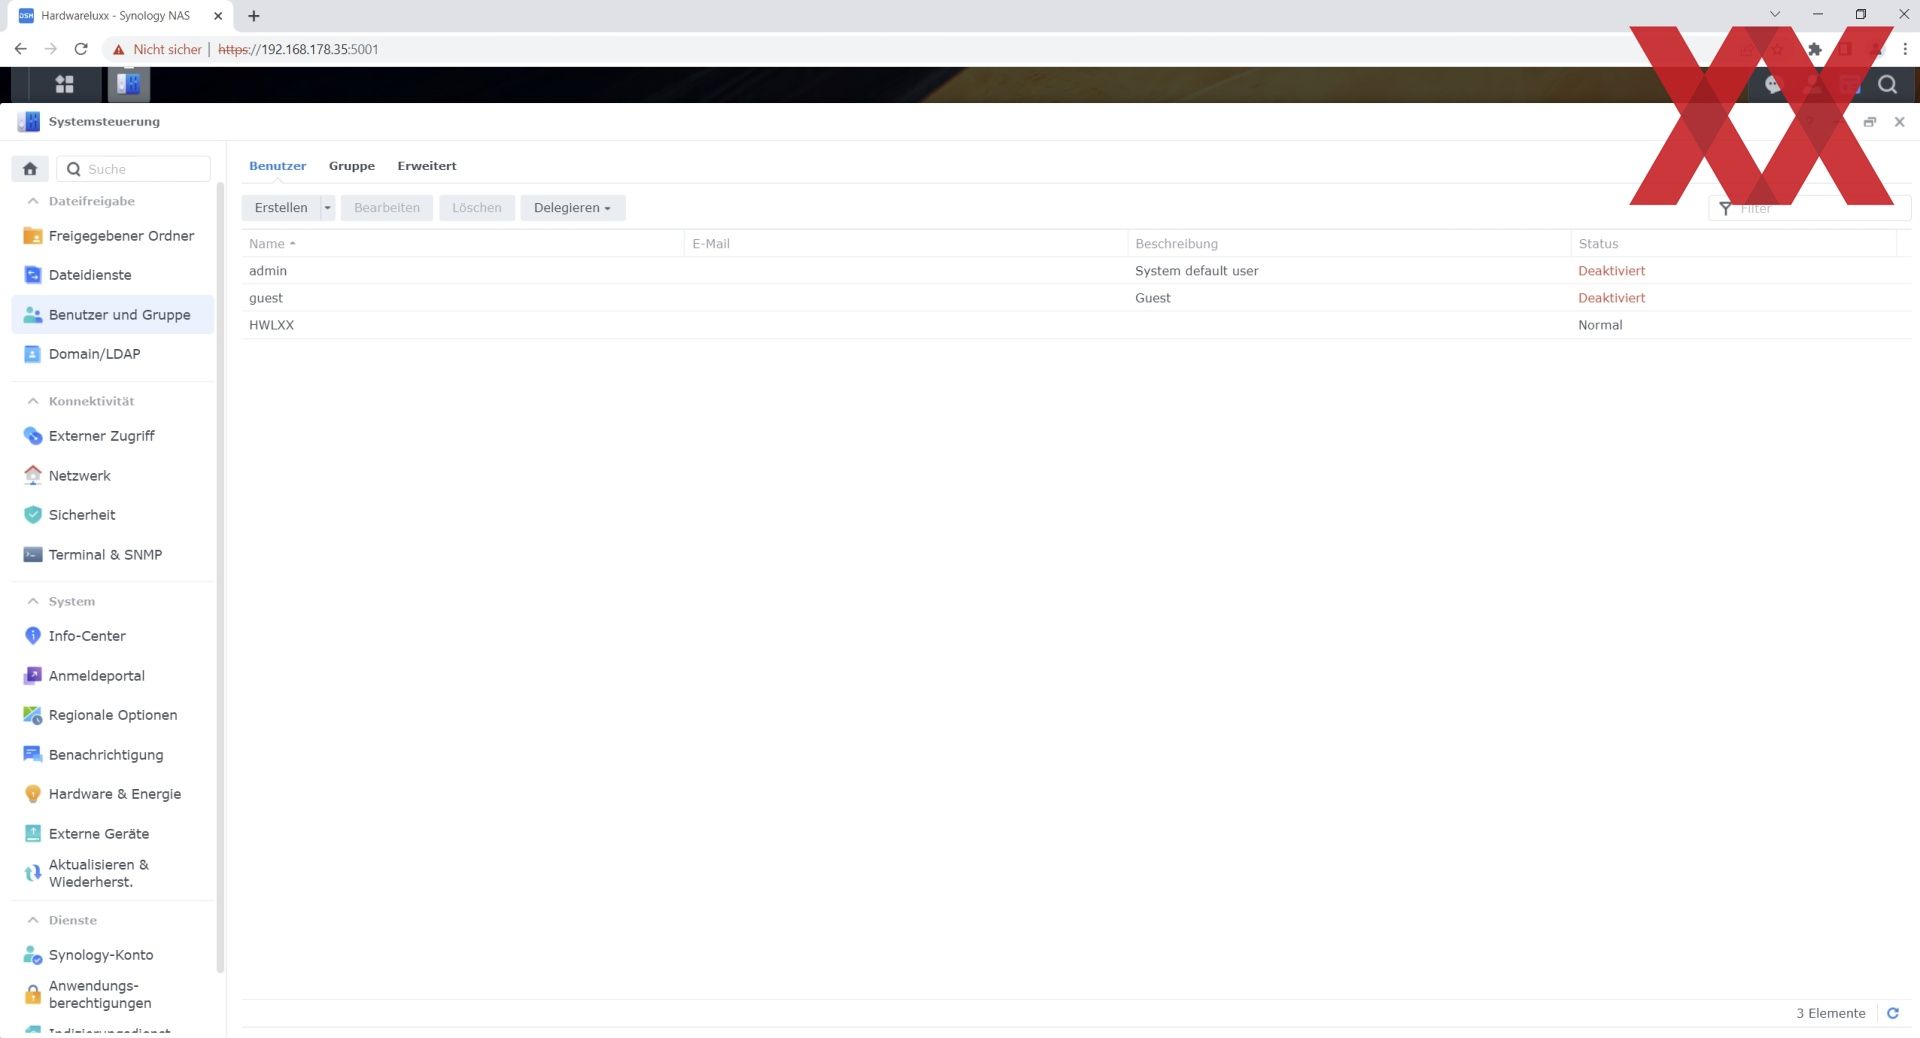
Task: Open Aktualisieren & Wiederherst. settings
Action: coord(113,873)
